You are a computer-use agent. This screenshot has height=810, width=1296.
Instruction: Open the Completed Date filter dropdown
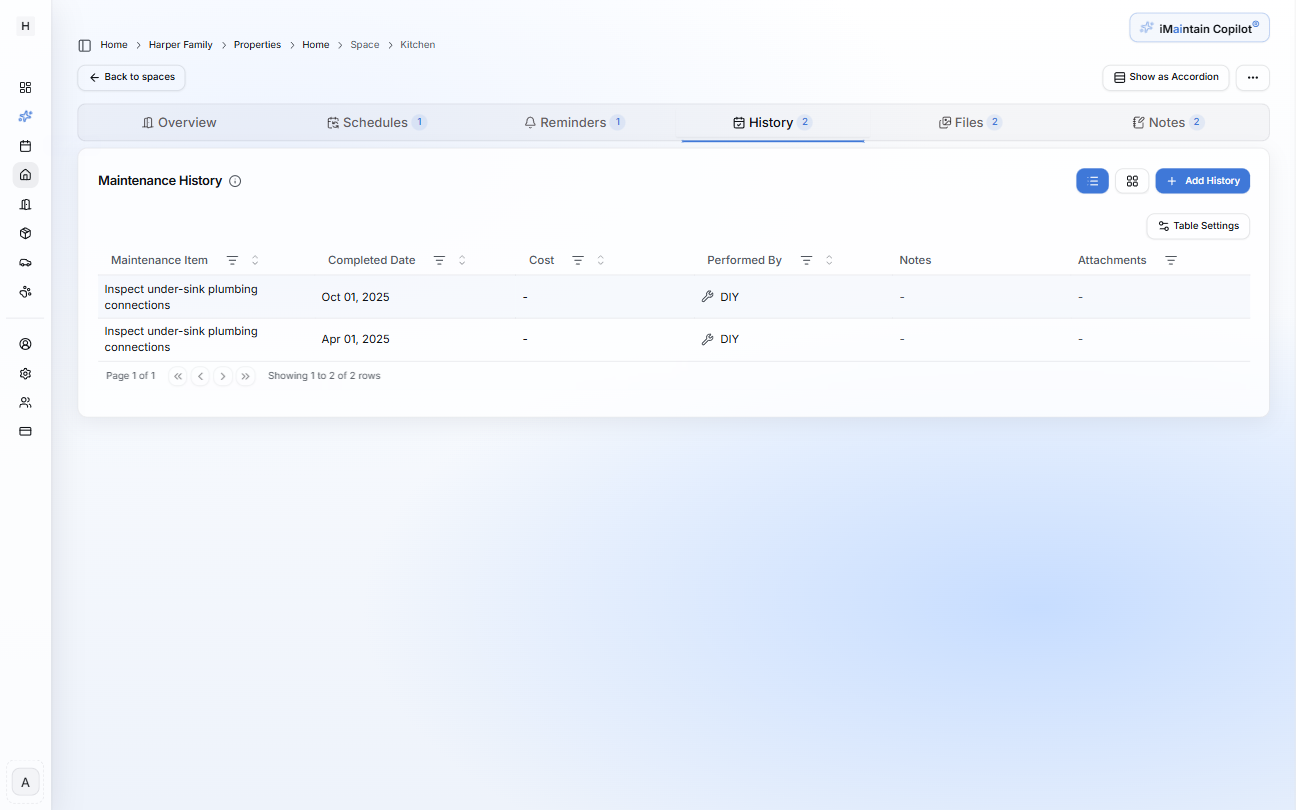tap(440, 260)
